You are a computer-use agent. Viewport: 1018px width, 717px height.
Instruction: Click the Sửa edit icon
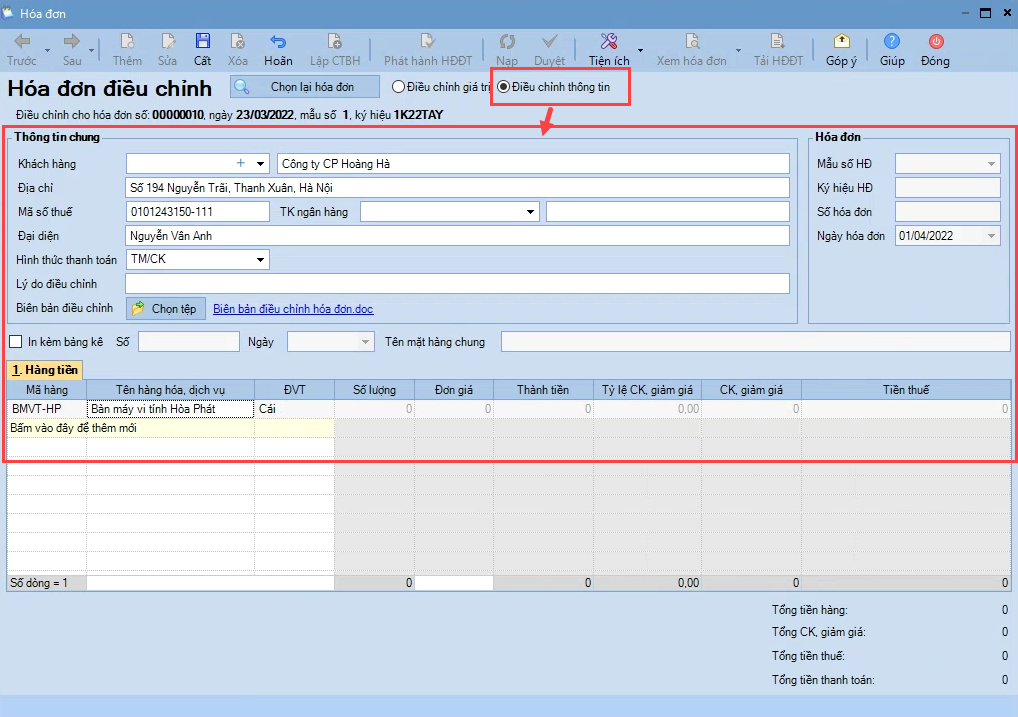coord(168,50)
